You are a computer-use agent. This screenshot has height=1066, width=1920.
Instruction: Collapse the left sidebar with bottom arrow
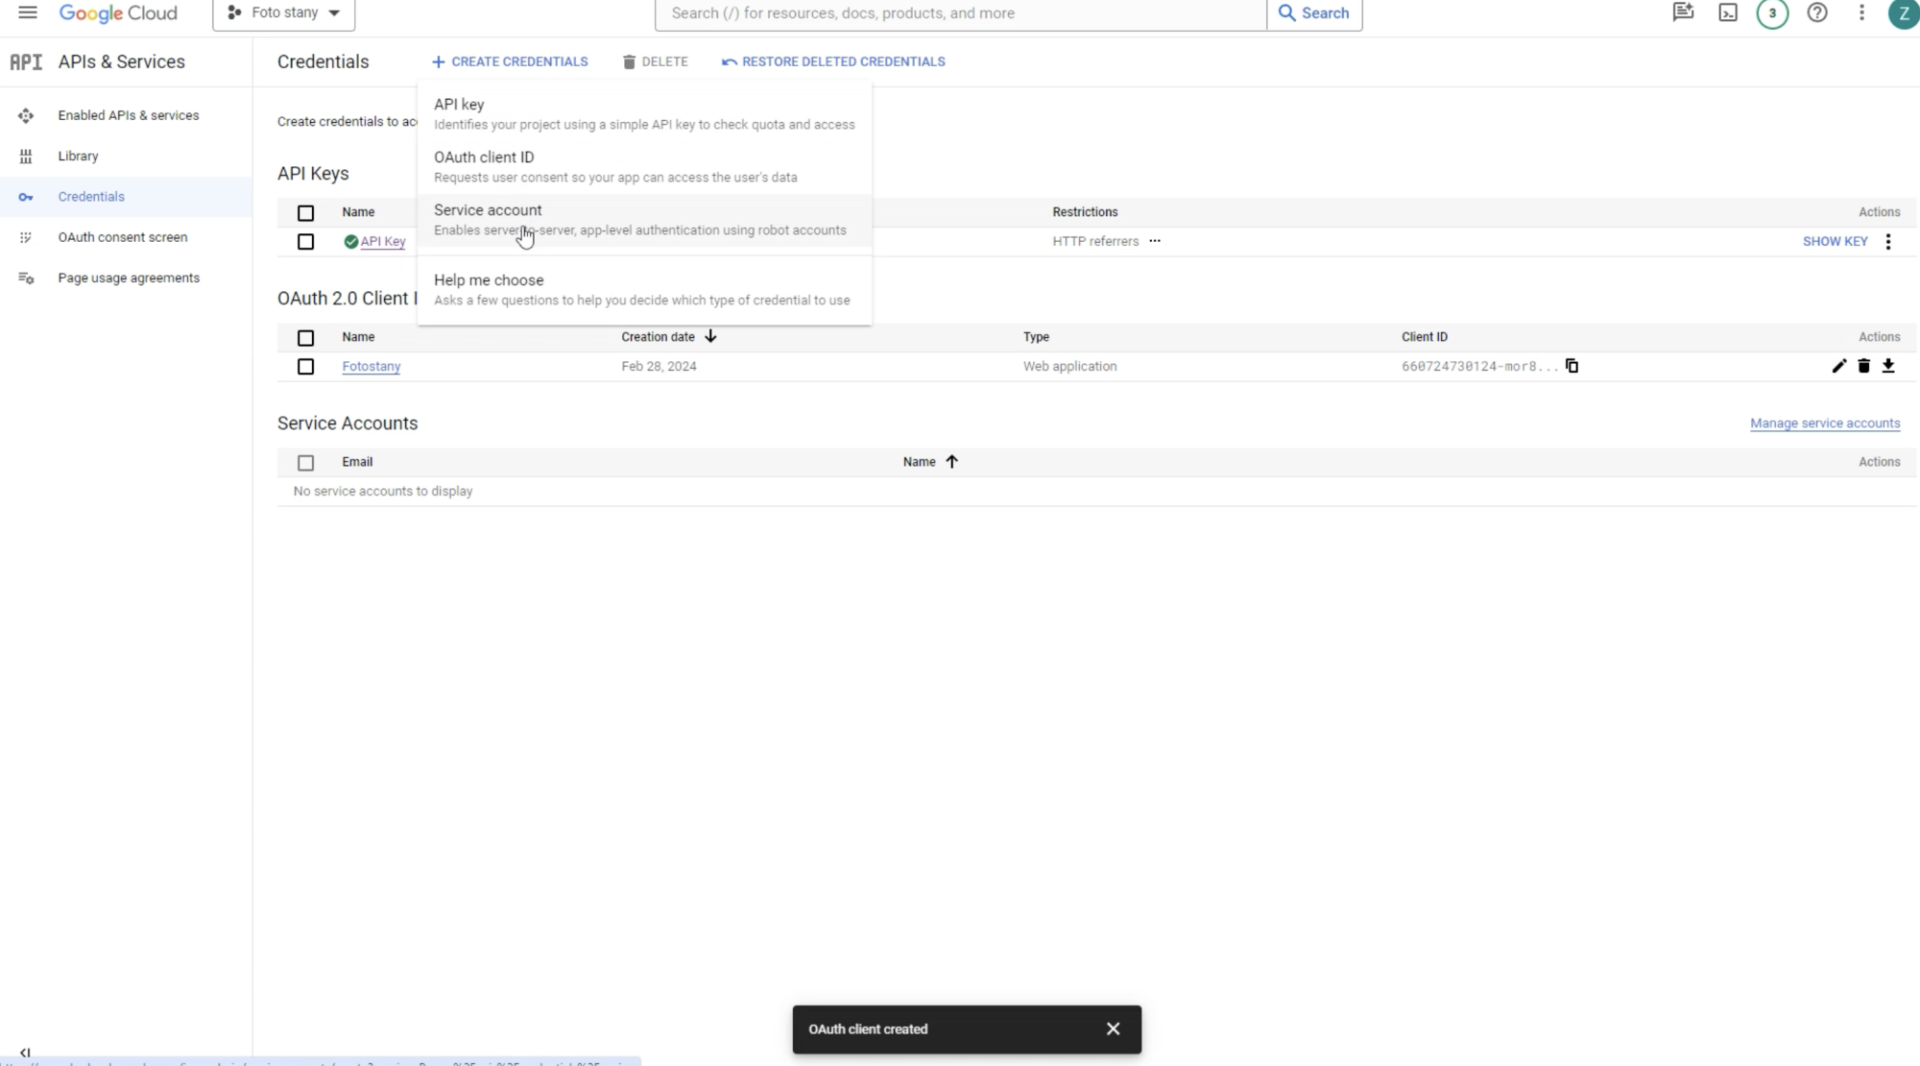pyautogui.click(x=25, y=1053)
